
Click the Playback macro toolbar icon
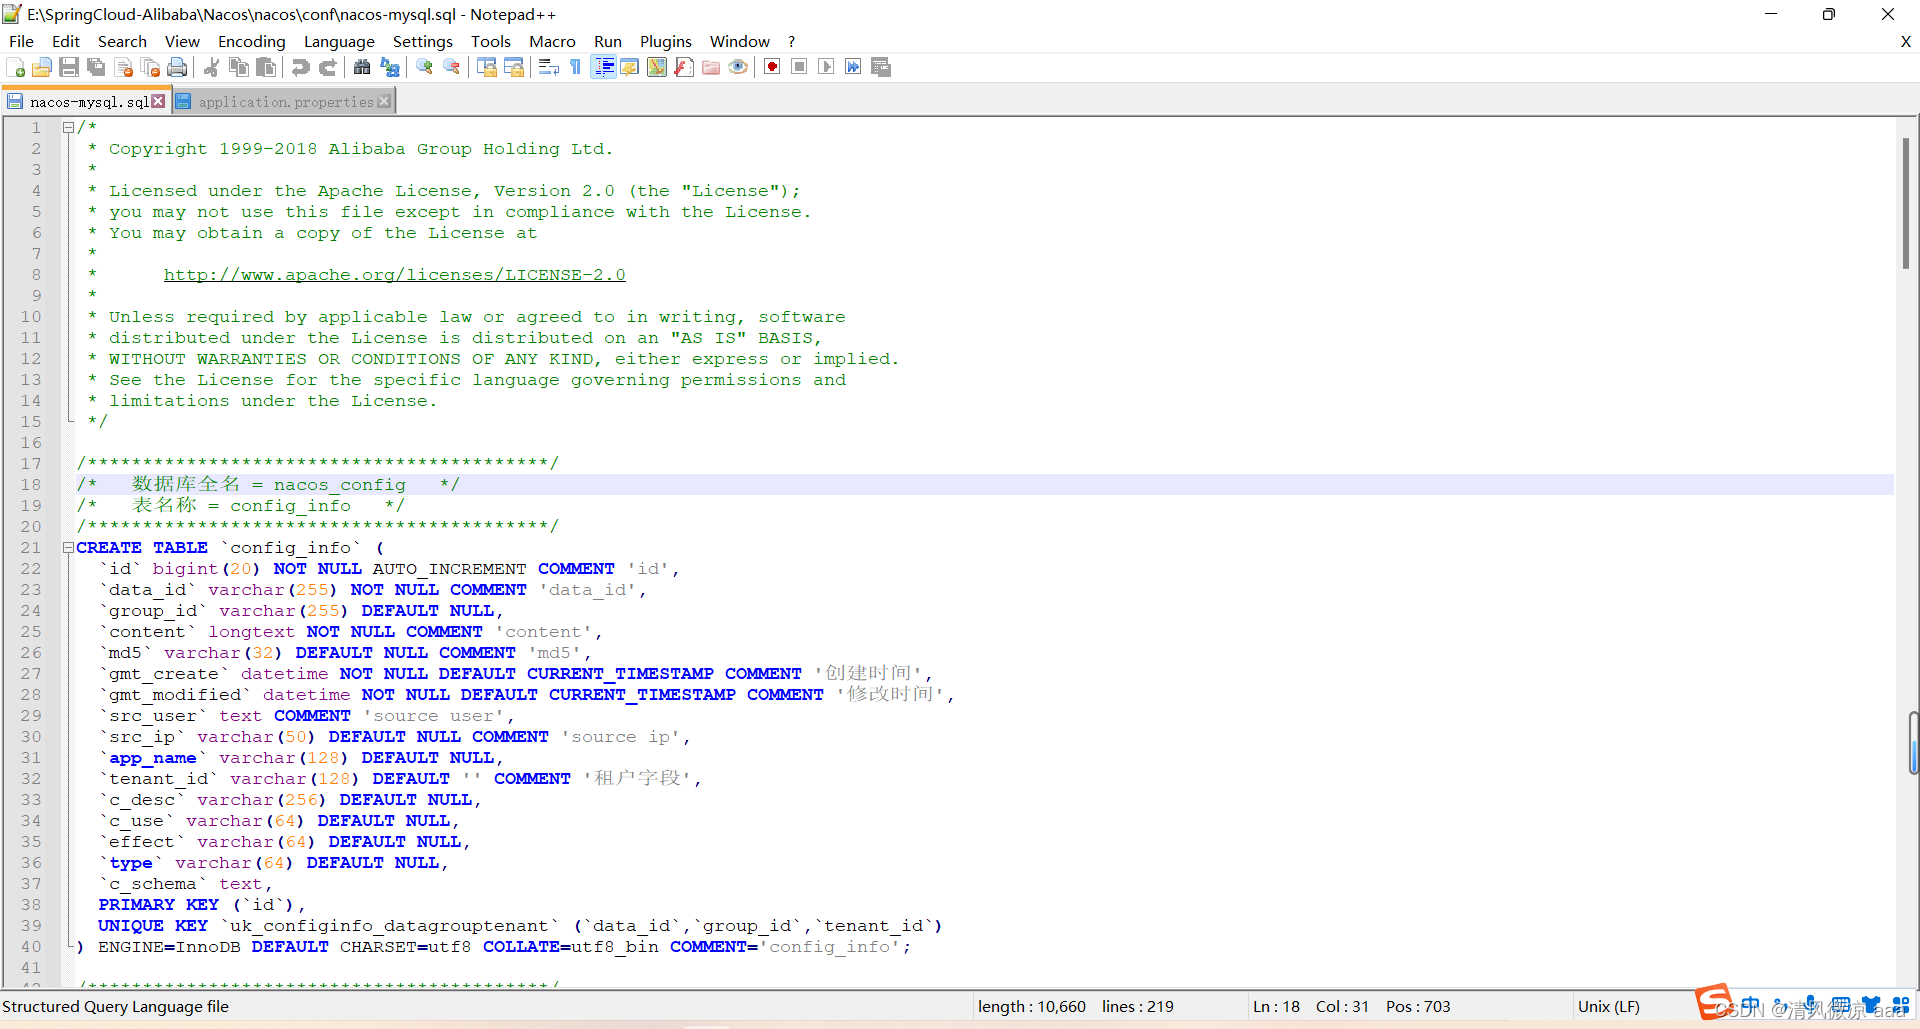tap(826, 67)
